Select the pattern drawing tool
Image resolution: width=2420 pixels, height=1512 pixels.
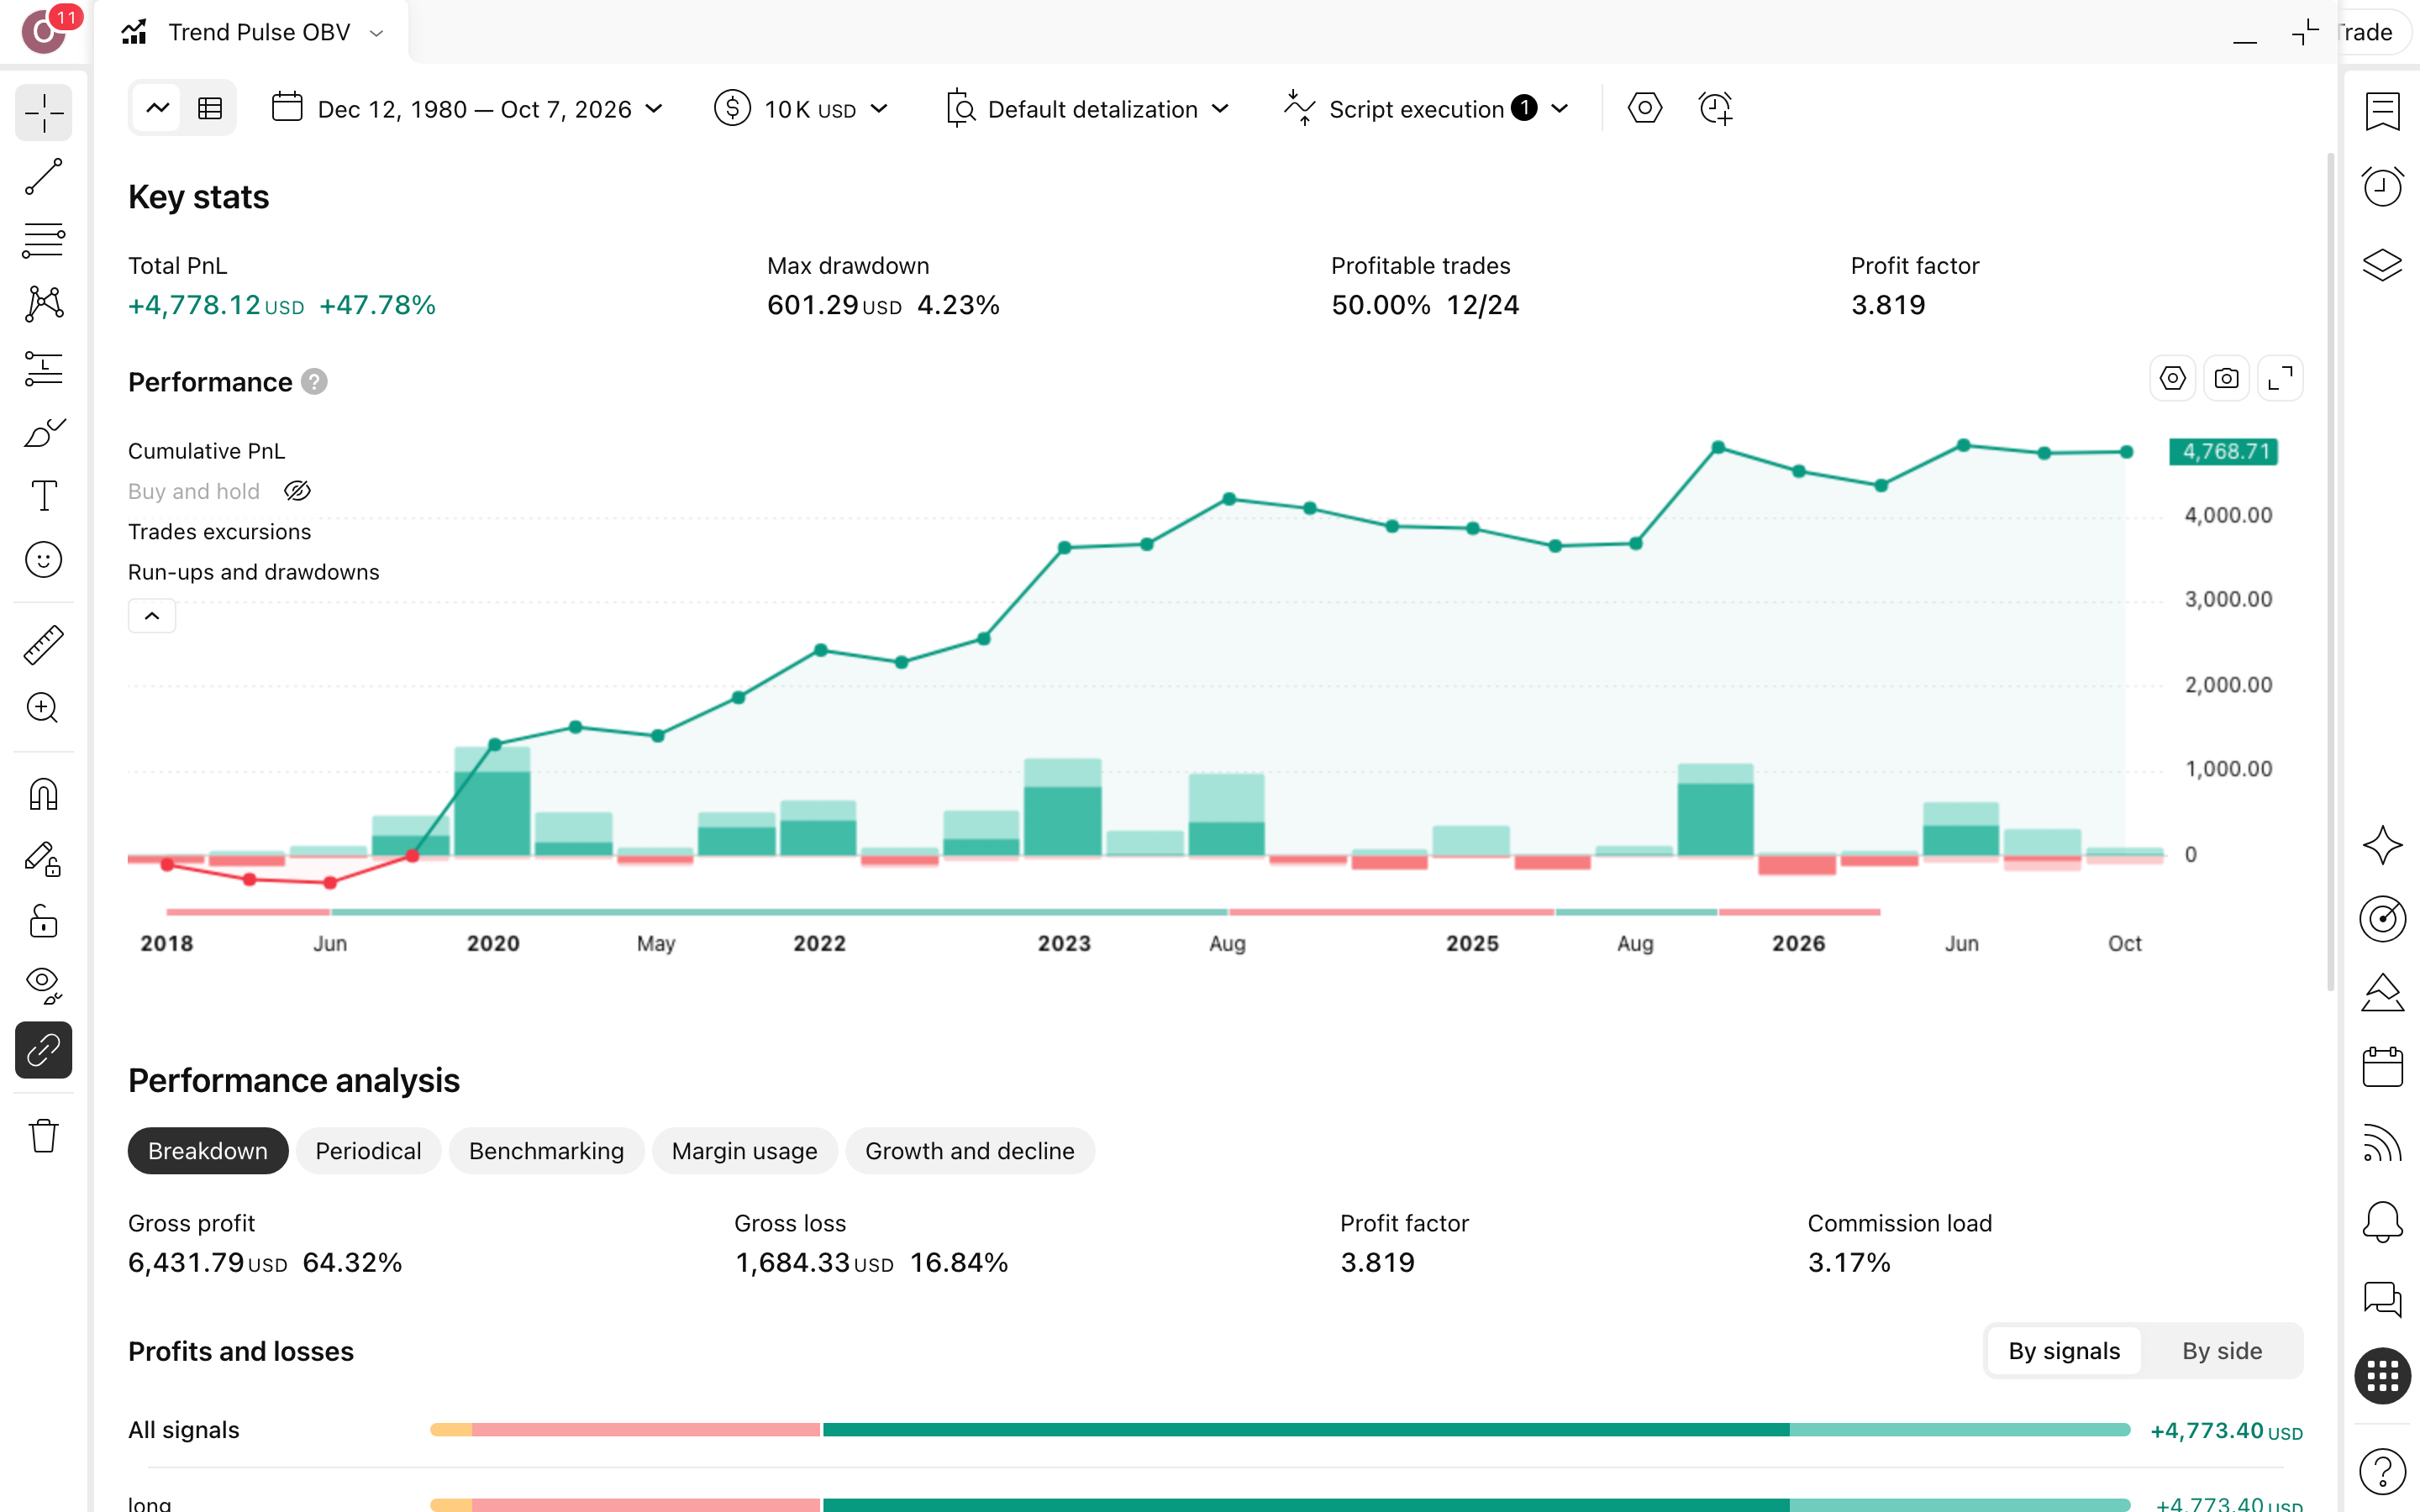pyautogui.click(x=44, y=304)
